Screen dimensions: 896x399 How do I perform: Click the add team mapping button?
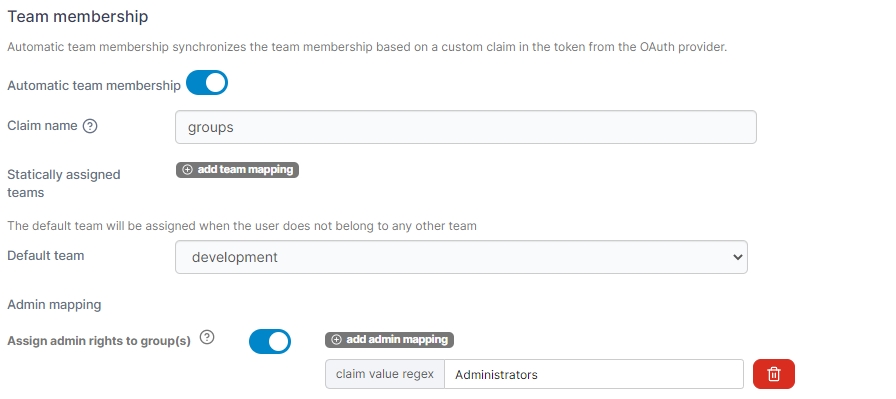(237, 170)
